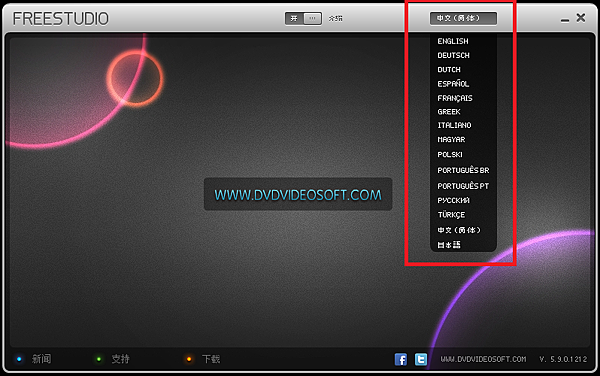Close the Free Studio window

point(581,18)
